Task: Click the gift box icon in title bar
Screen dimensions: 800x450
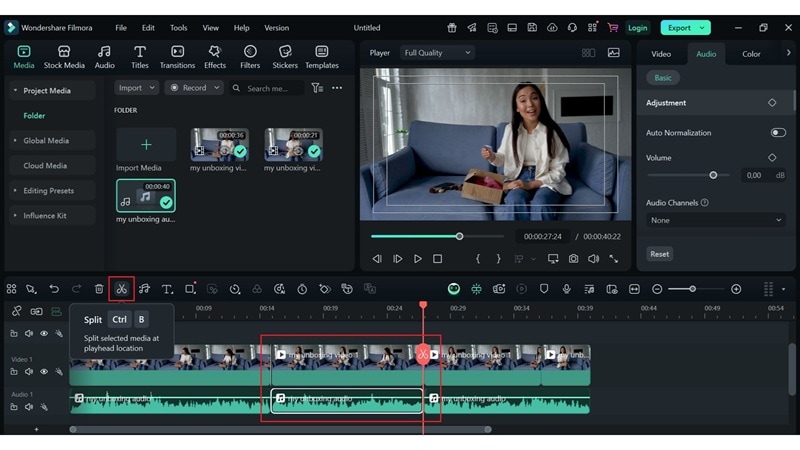Action: click(x=452, y=28)
